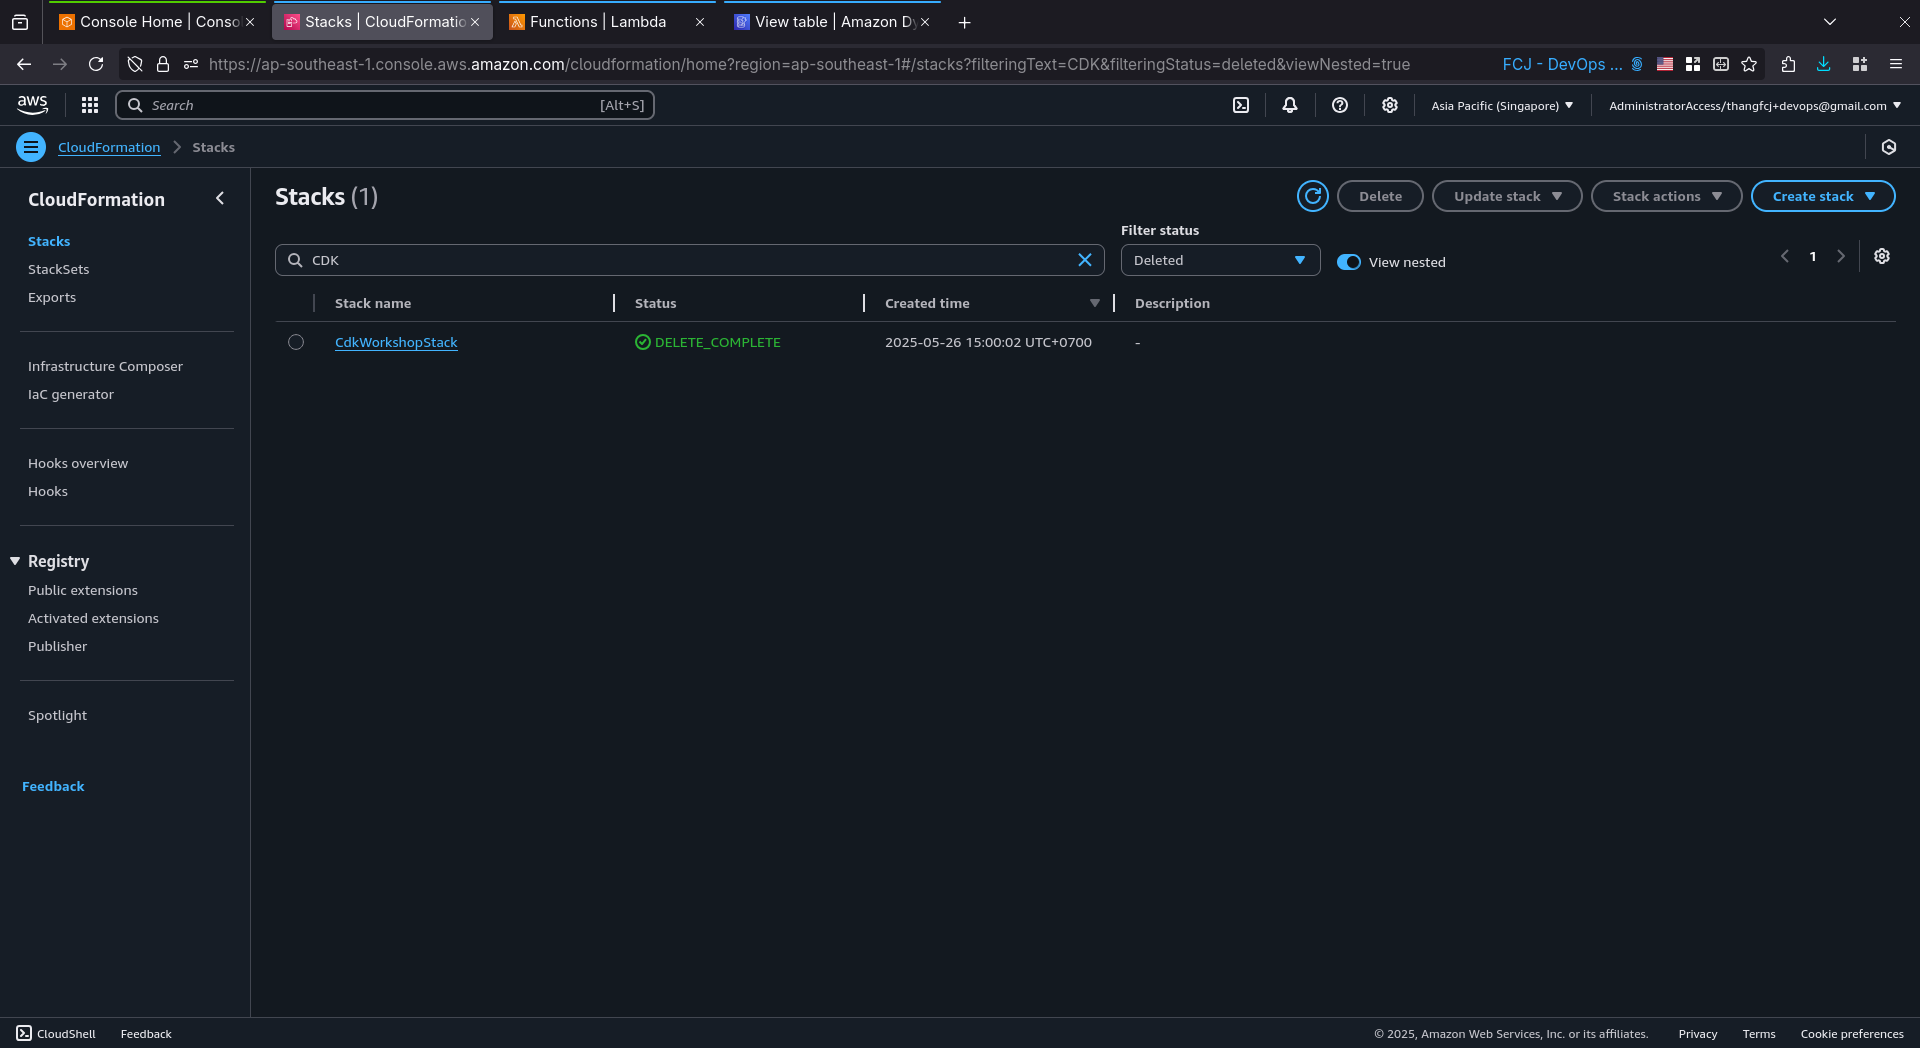Sort by the Status column header
The height and width of the screenshot is (1048, 1920).
(x=656, y=303)
